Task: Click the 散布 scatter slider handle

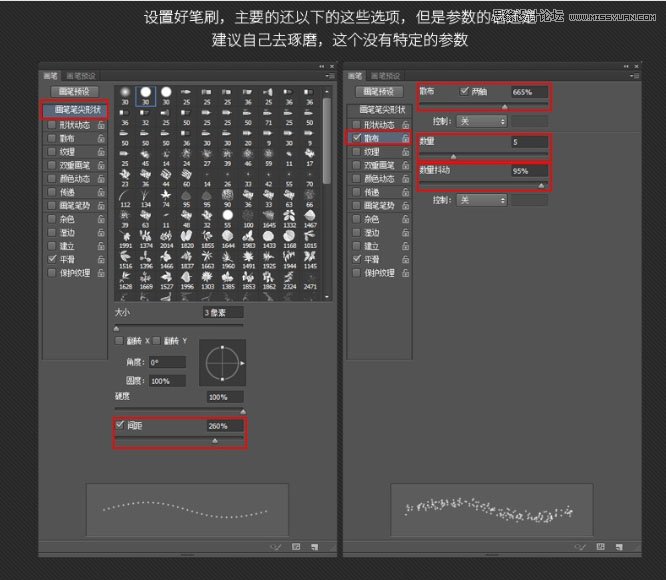Action: [x=505, y=107]
